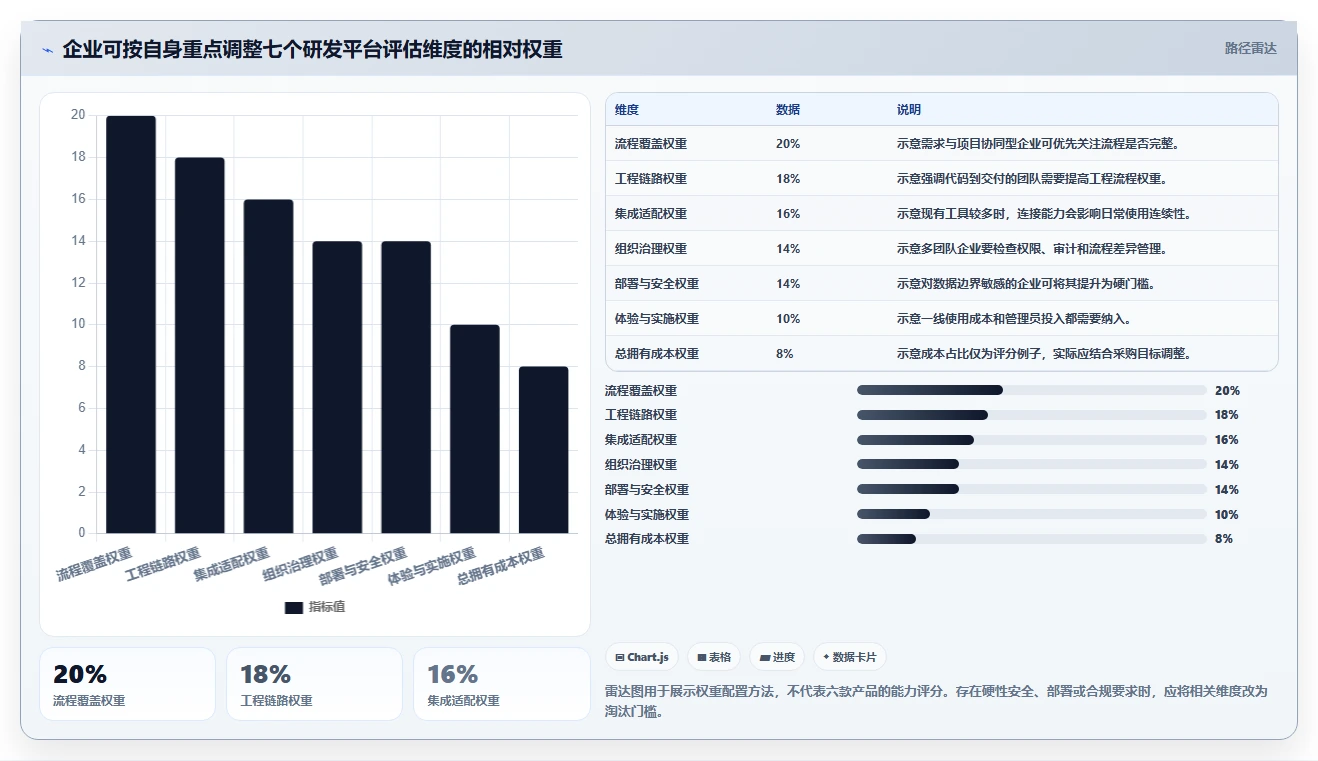Click the title bar zigzag icon
This screenshot has height=761, width=1318.
click(47, 50)
